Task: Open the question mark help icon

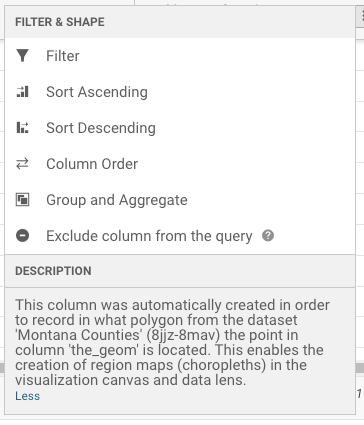Action: point(268,236)
